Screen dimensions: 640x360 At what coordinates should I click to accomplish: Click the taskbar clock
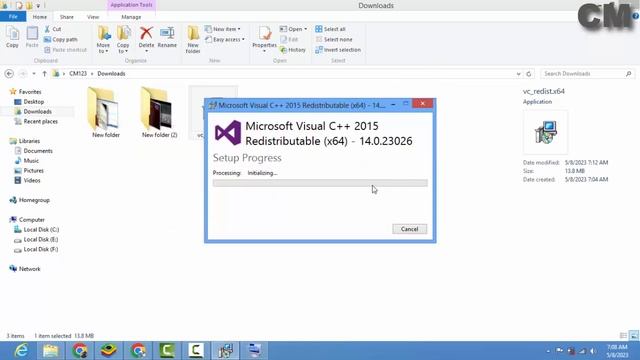pyautogui.click(x=617, y=351)
